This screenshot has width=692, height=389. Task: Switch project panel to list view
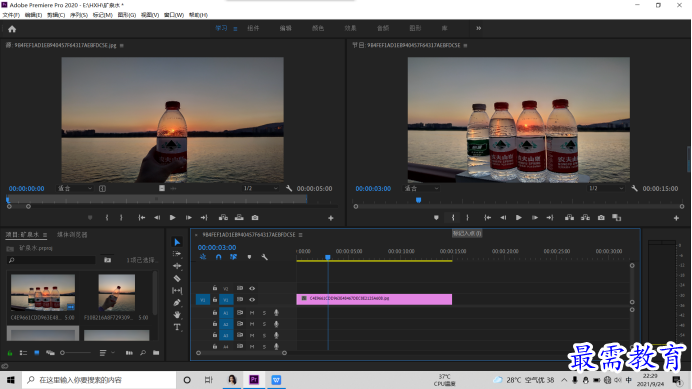[x=23, y=353]
